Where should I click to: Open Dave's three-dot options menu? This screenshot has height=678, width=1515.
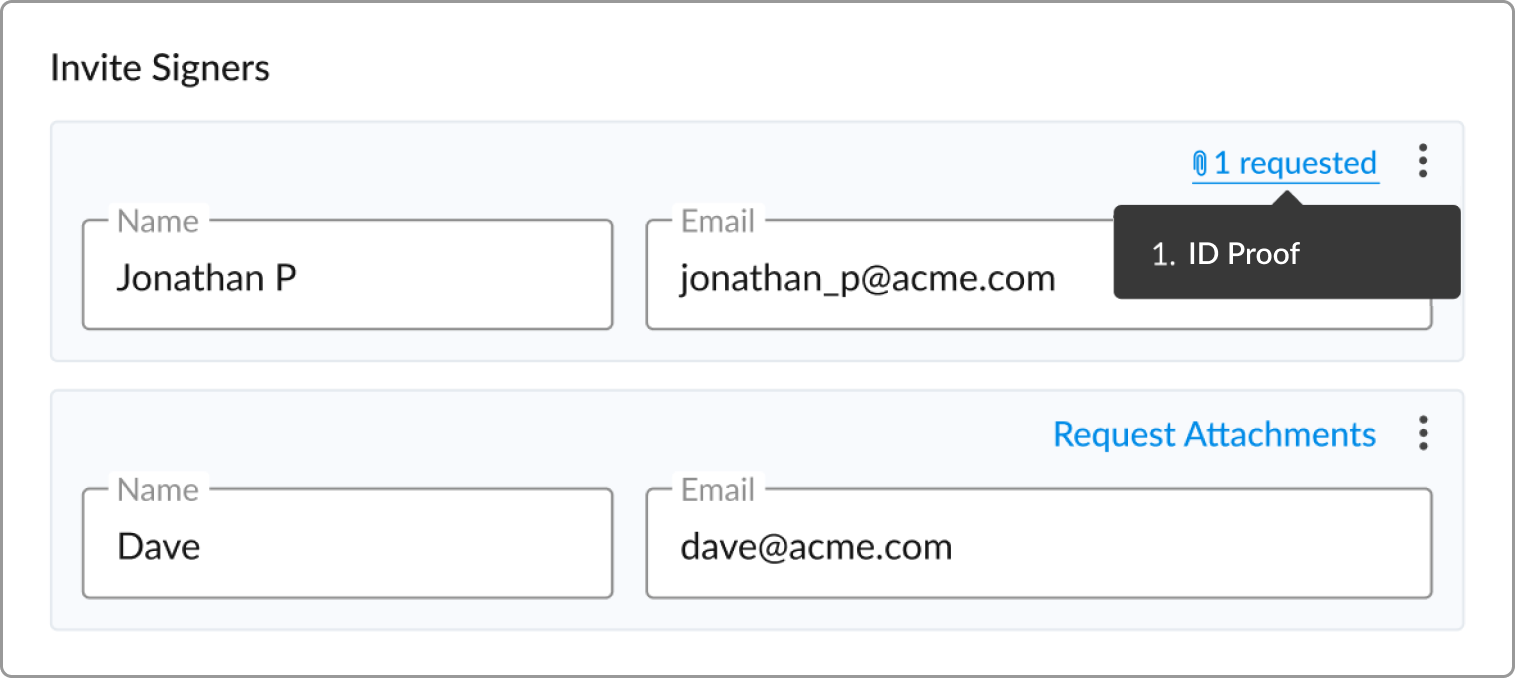coord(1423,433)
